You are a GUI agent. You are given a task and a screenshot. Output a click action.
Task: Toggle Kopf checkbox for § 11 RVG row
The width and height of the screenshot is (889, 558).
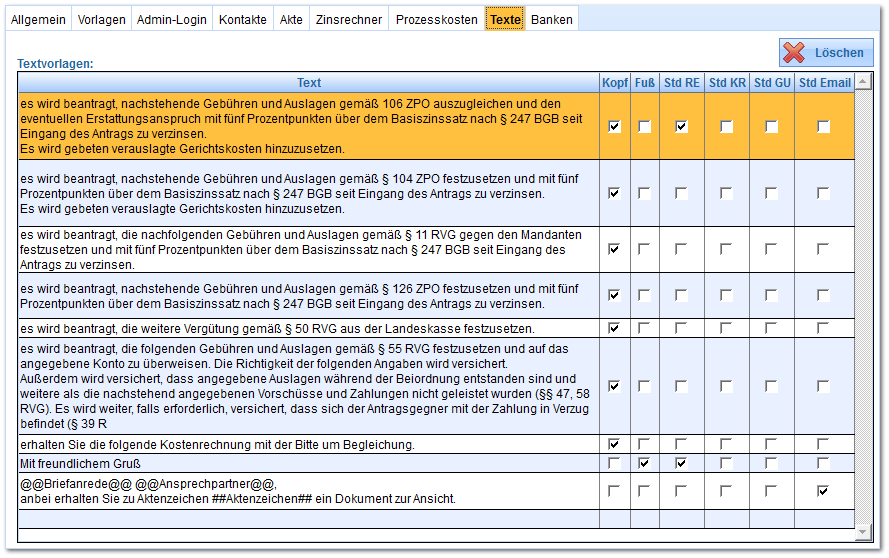click(x=614, y=249)
